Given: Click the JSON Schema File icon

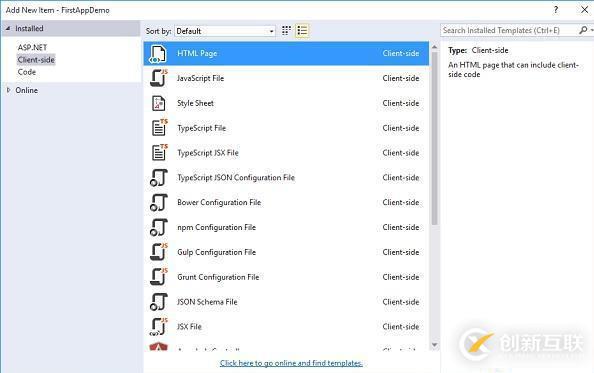Looking at the screenshot, I should (x=159, y=302).
